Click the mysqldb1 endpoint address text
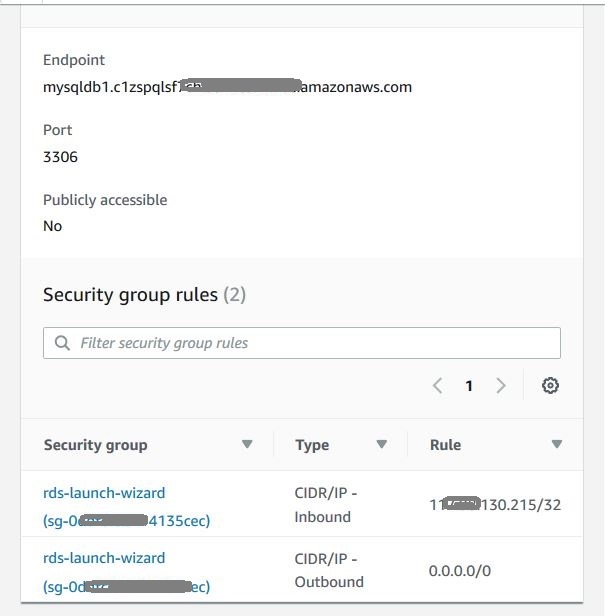This screenshot has width=605, height=616. point(227,87)
